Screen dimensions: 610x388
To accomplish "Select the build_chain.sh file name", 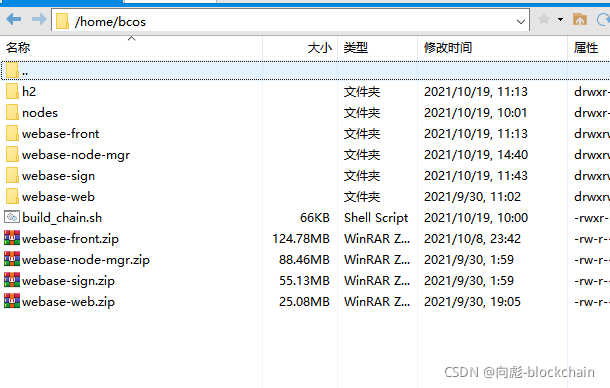I will coord(62,218).
